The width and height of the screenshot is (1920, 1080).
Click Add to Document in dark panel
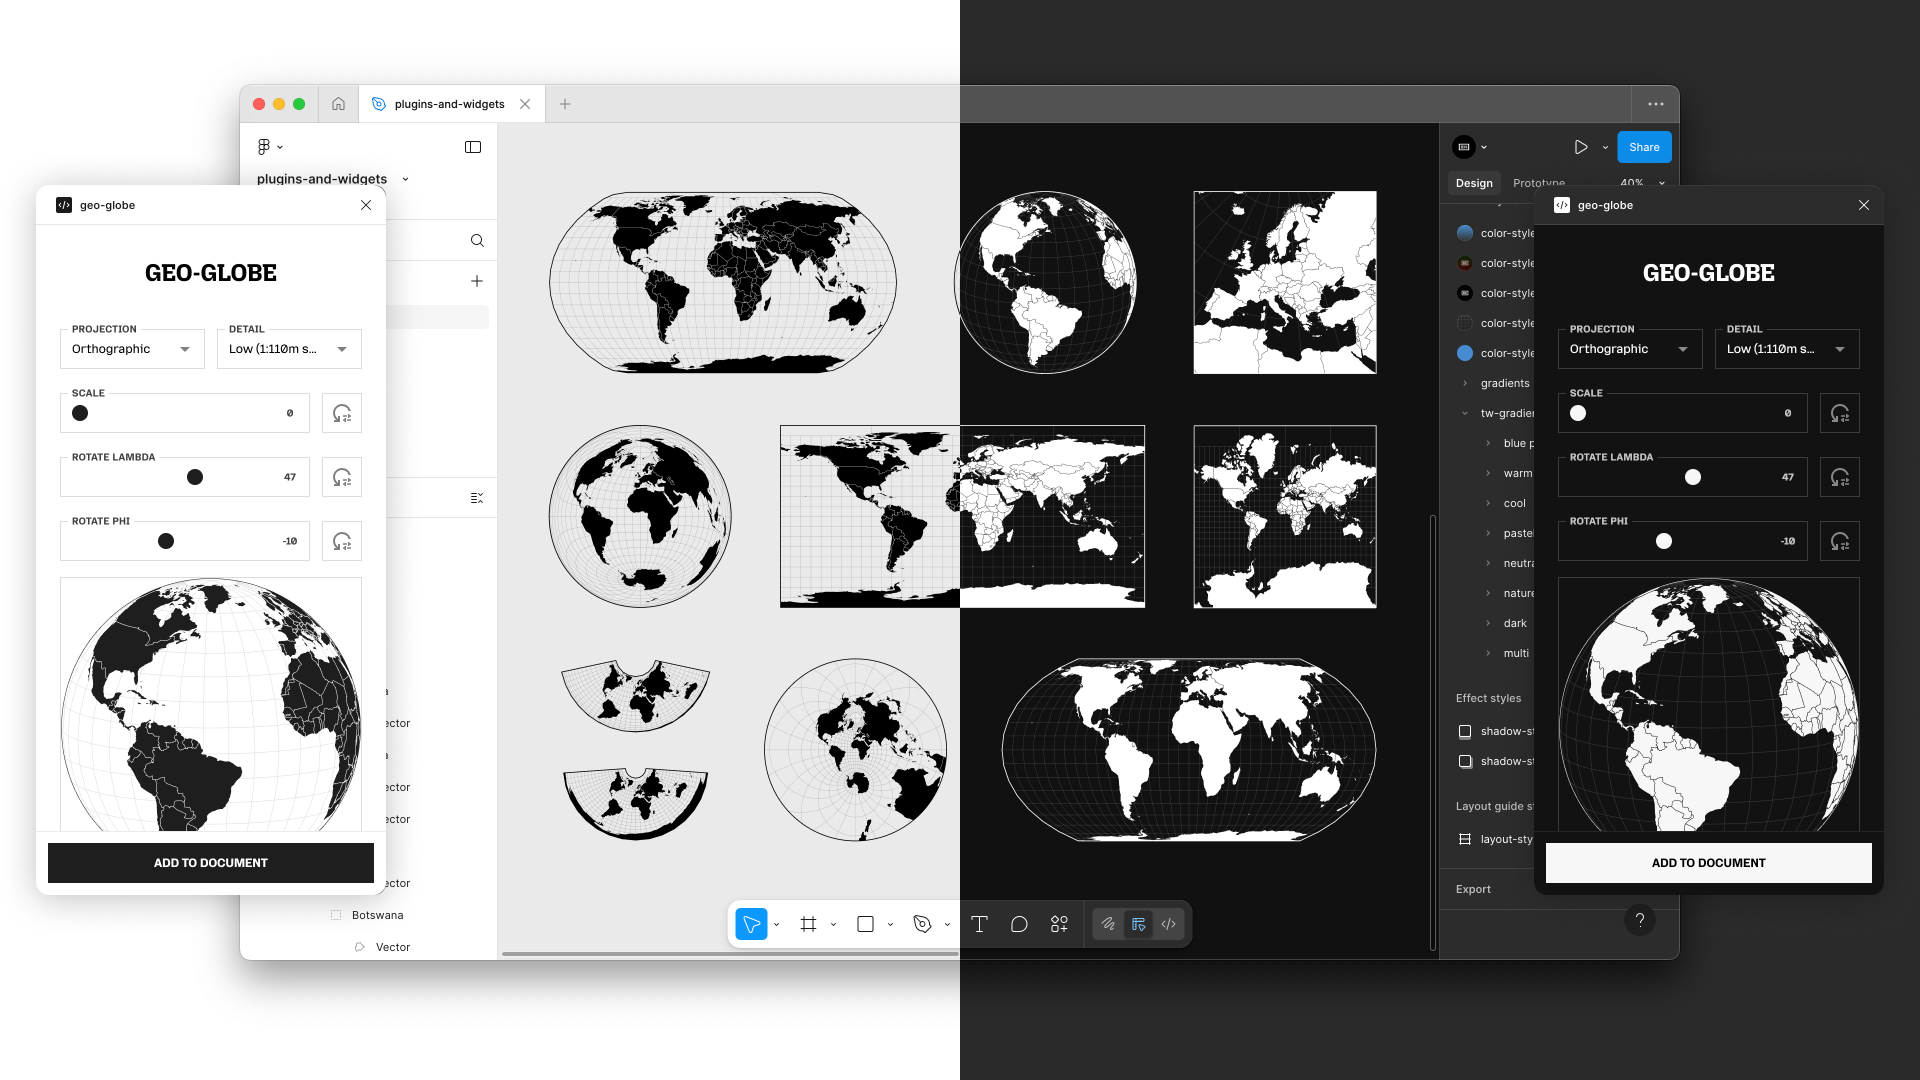click(x=1709, y=863)
